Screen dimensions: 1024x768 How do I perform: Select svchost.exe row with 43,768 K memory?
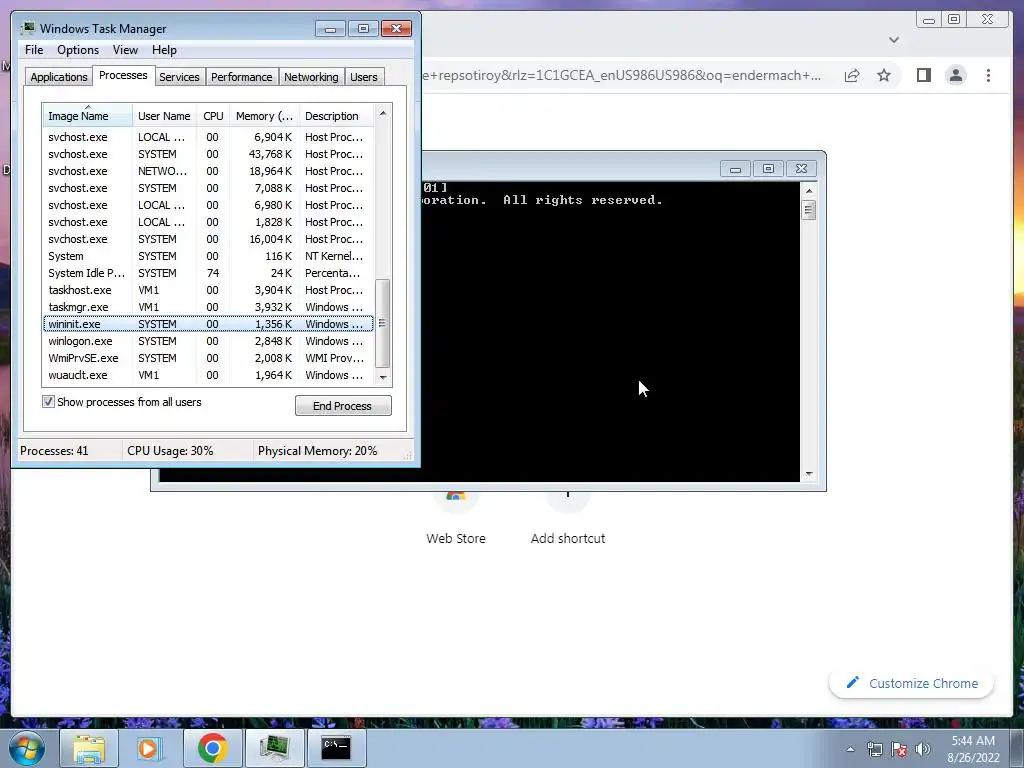tap(208, 154)
